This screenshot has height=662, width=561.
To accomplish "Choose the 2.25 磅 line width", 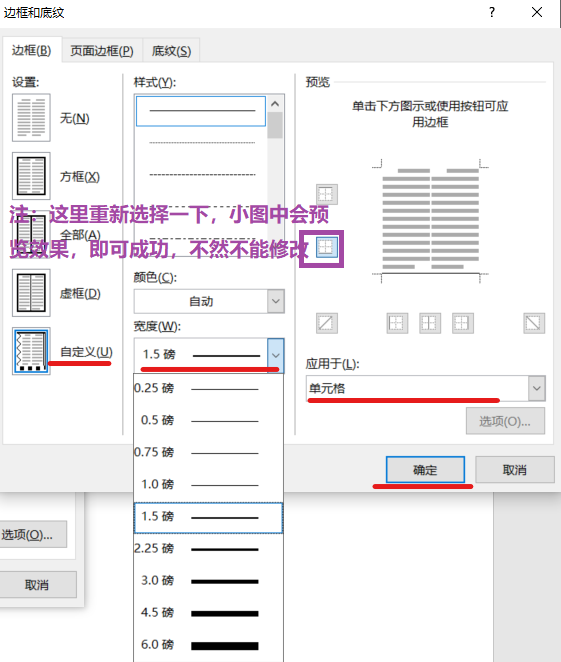I will pos(208,549).
